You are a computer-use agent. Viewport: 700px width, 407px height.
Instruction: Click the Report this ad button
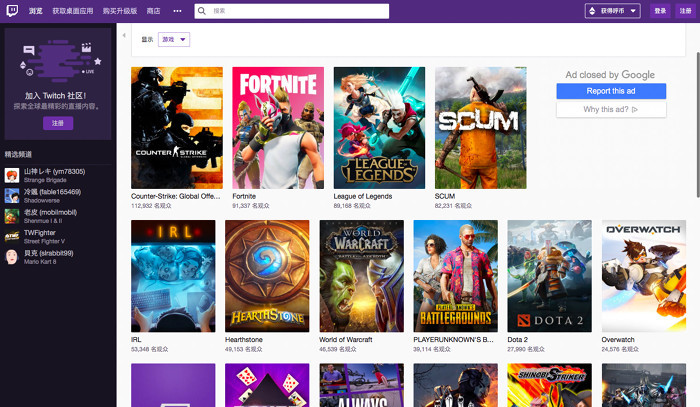[611, 91]
